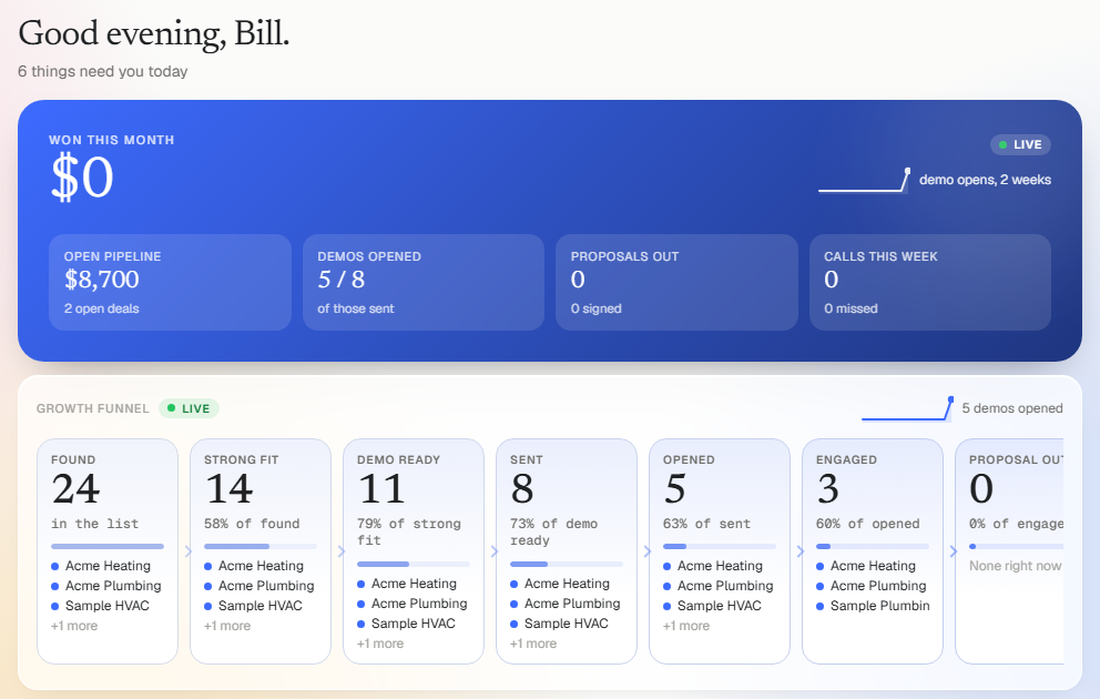Viewport: 1100px width, 699px height.
Task: Click the Sent count "8"
Action: (522, 488)
